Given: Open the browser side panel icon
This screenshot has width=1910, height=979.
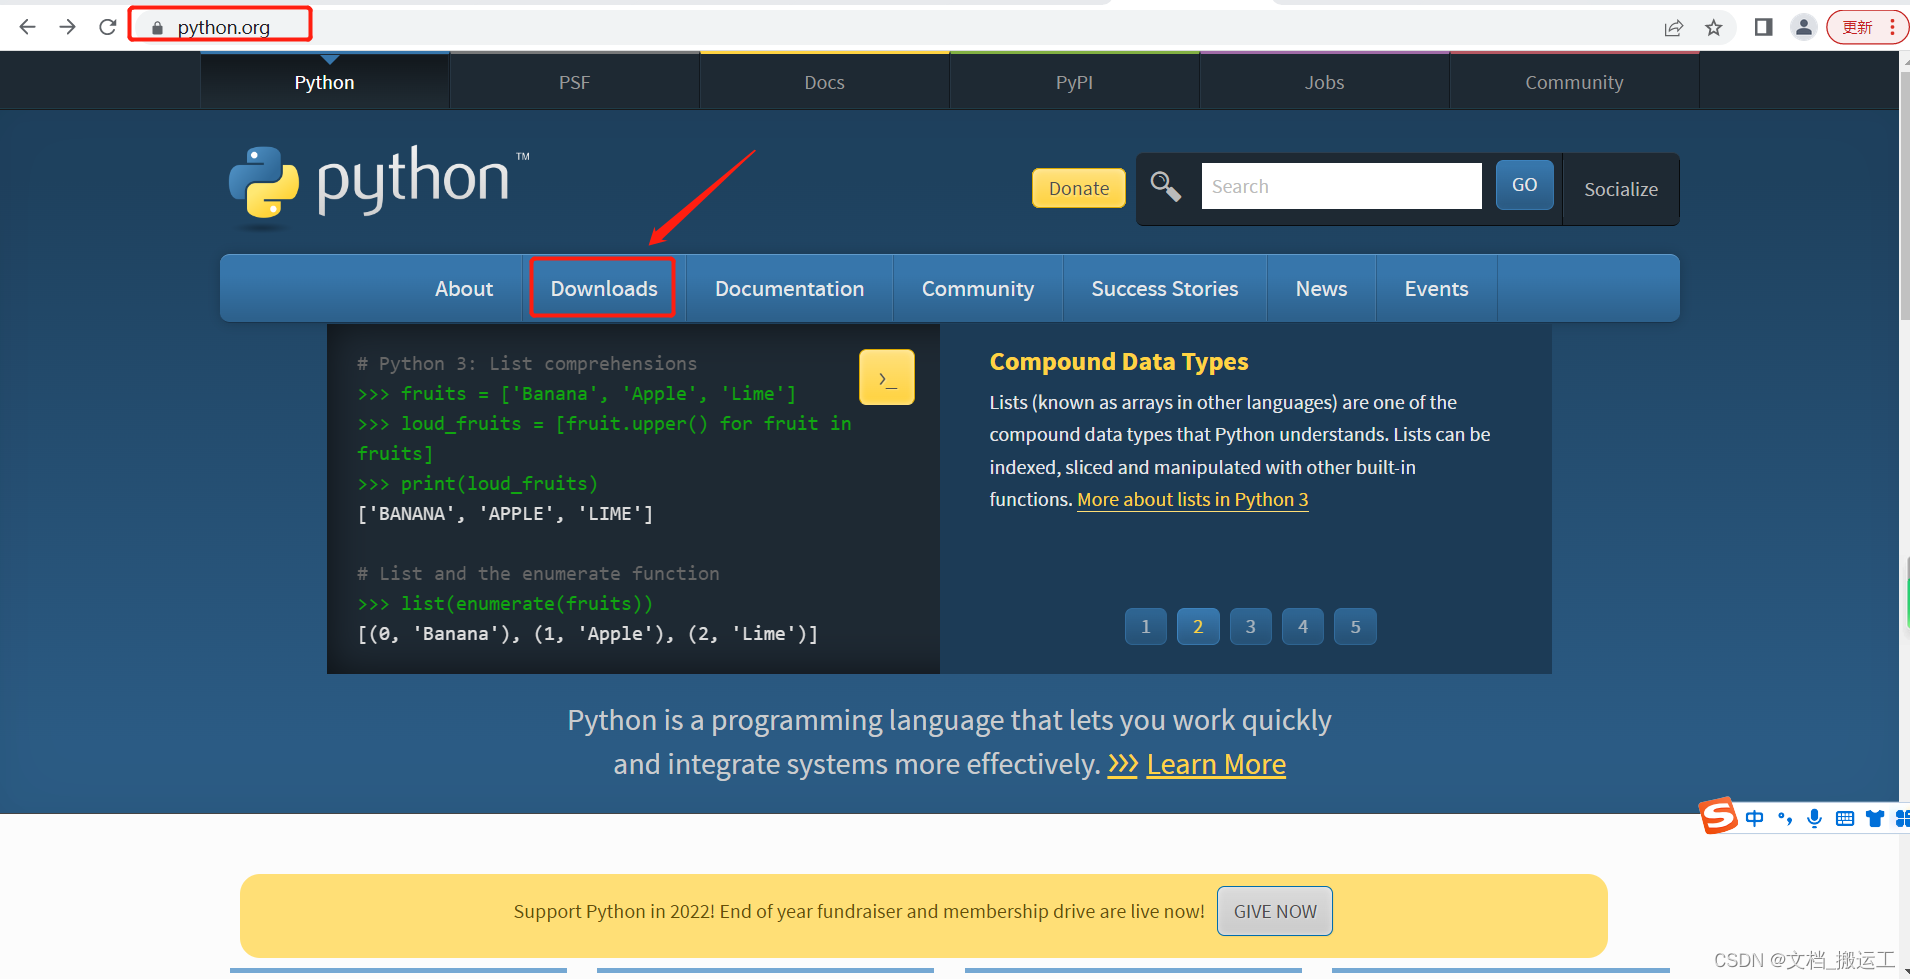Looking at the screenshot, I should pyautogui.click(x=1764, y=27).
